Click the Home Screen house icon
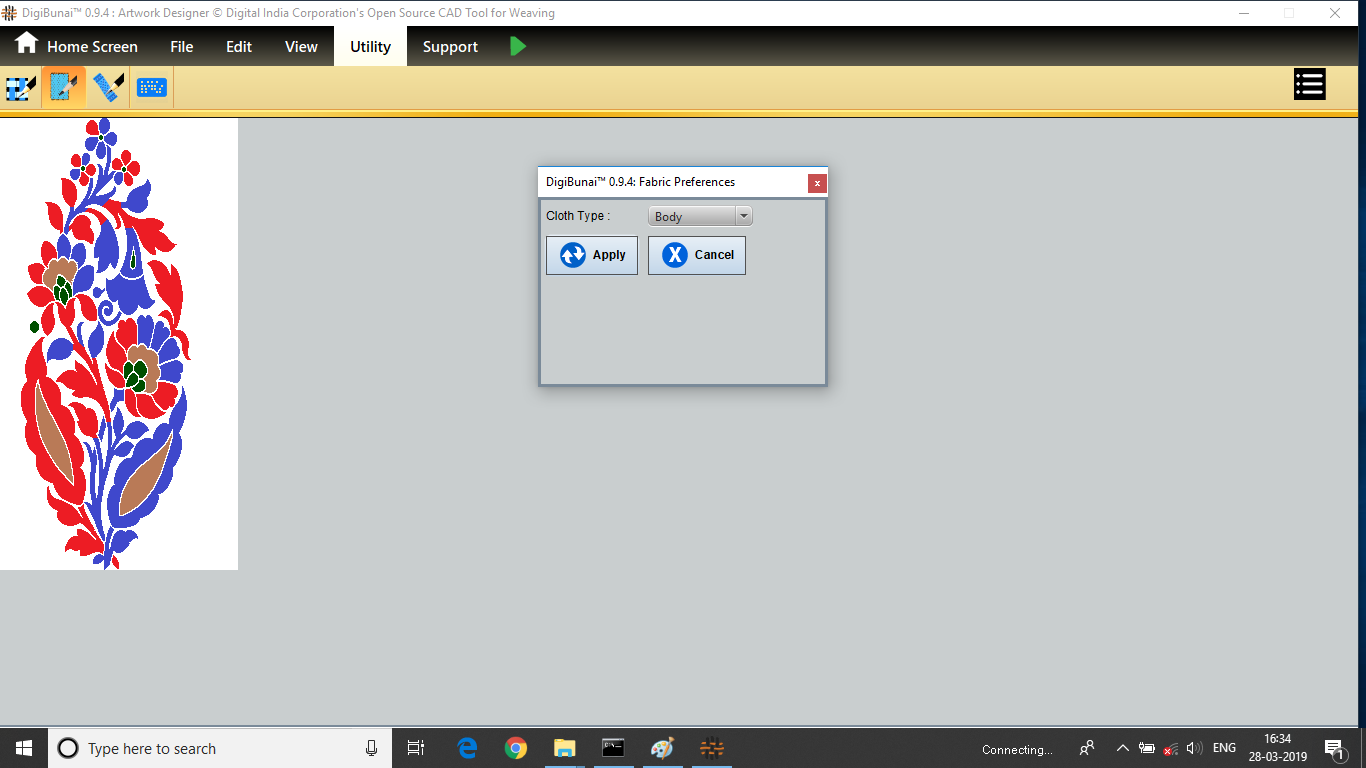Image resolution: width=1366 pixels, height=768 pixels. click(x=26, y=45)
